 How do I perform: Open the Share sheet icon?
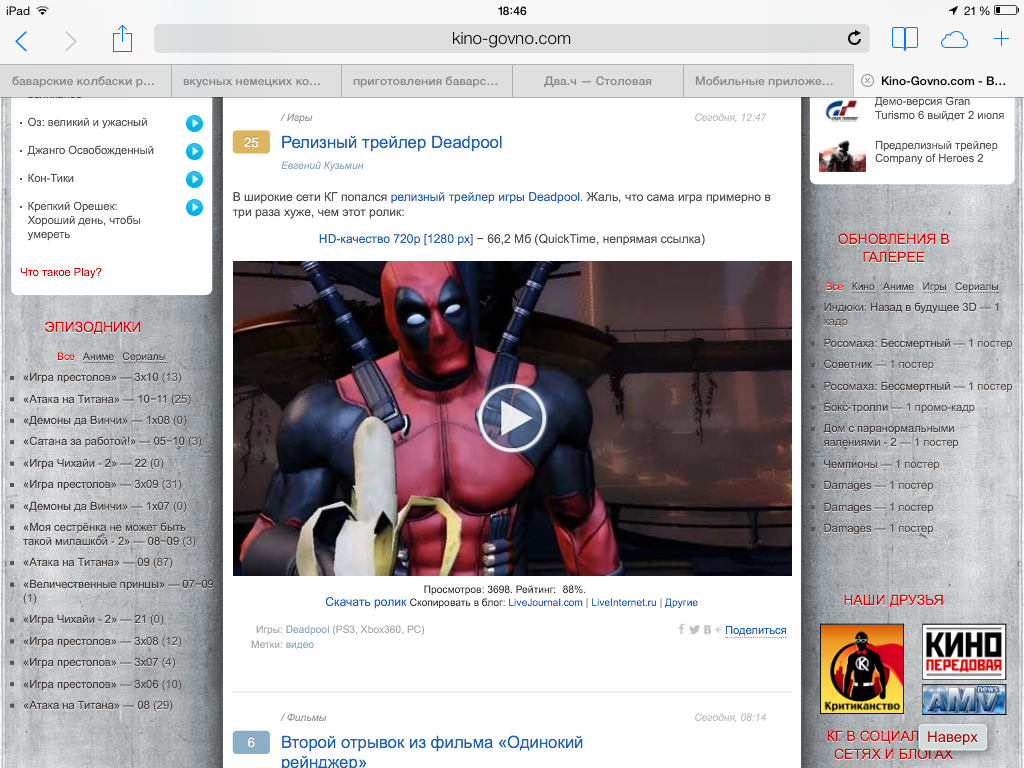[122, 39]
